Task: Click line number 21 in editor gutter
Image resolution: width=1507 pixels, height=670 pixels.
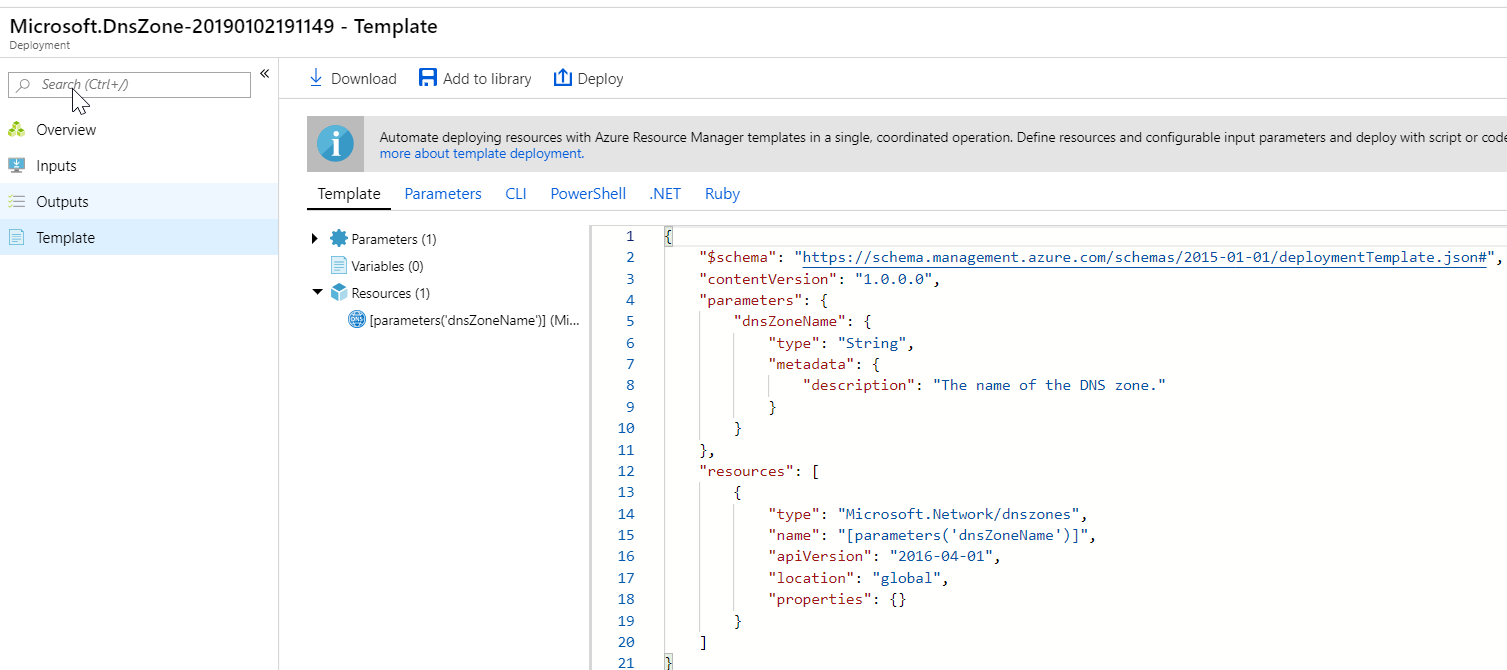Action: click(x=626, y=663)
